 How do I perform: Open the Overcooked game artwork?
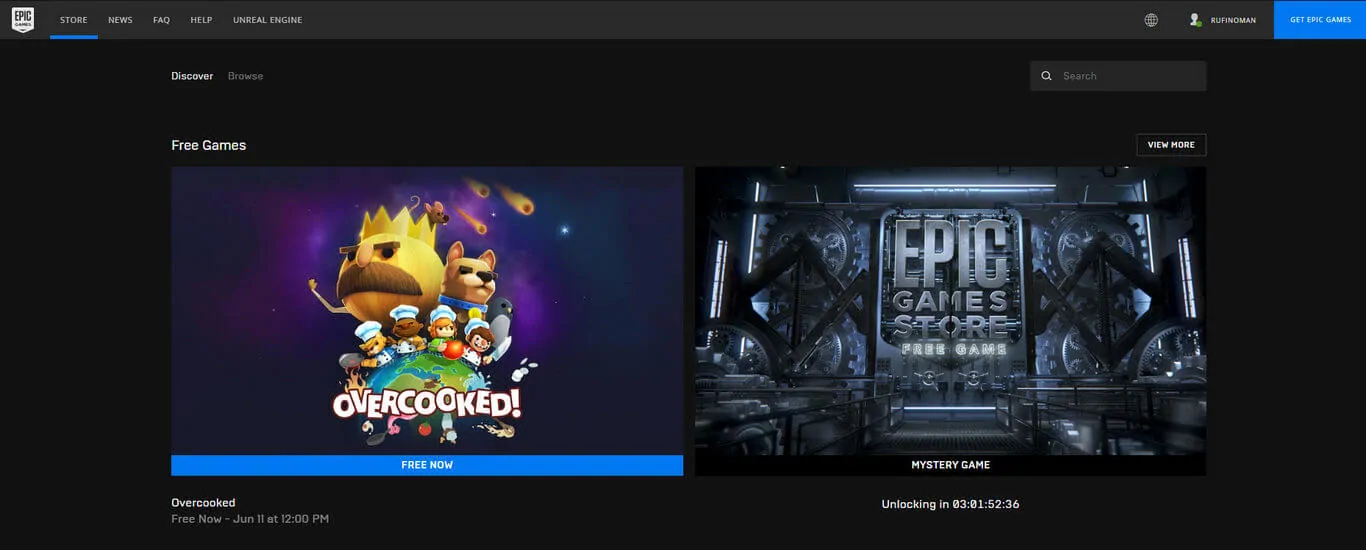pyautogui.click(x=427, y=310)
